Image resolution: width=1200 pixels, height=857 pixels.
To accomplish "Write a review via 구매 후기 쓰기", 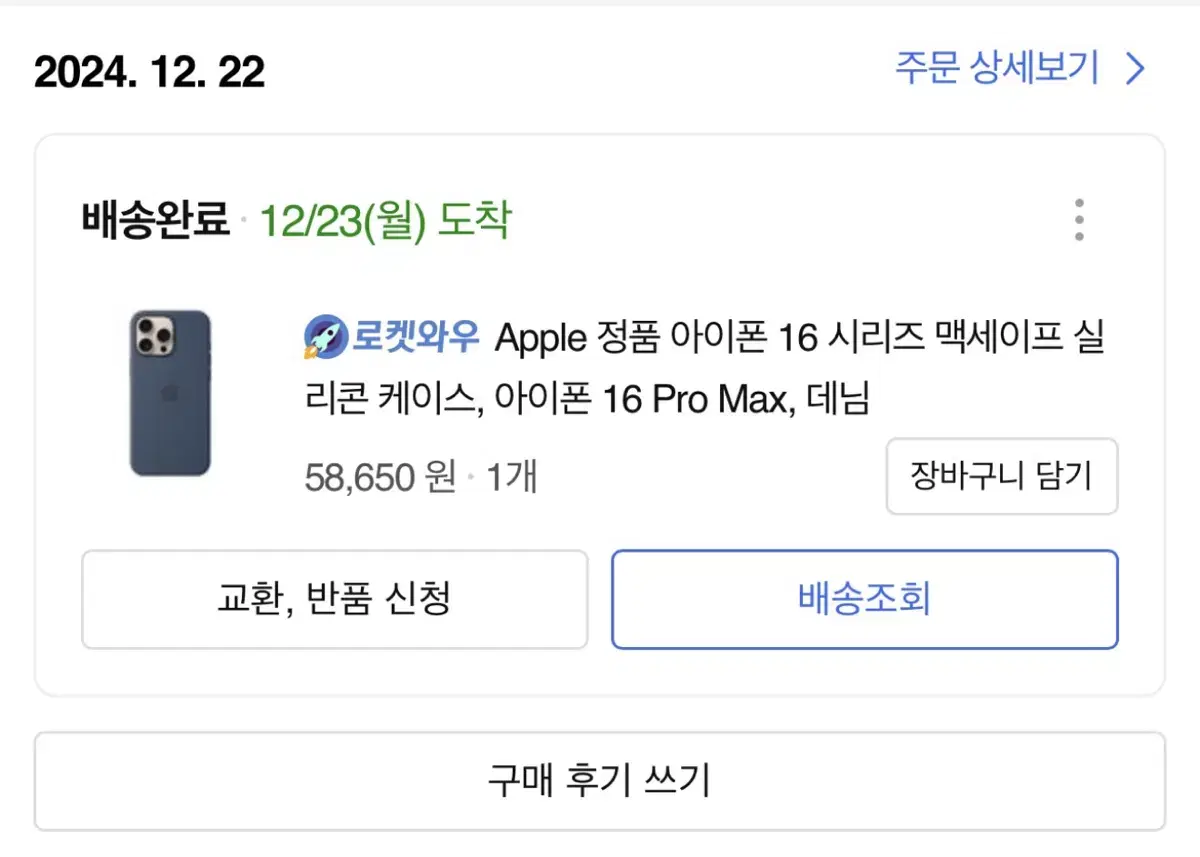I will pyautogui.click(x=600, y=781).
